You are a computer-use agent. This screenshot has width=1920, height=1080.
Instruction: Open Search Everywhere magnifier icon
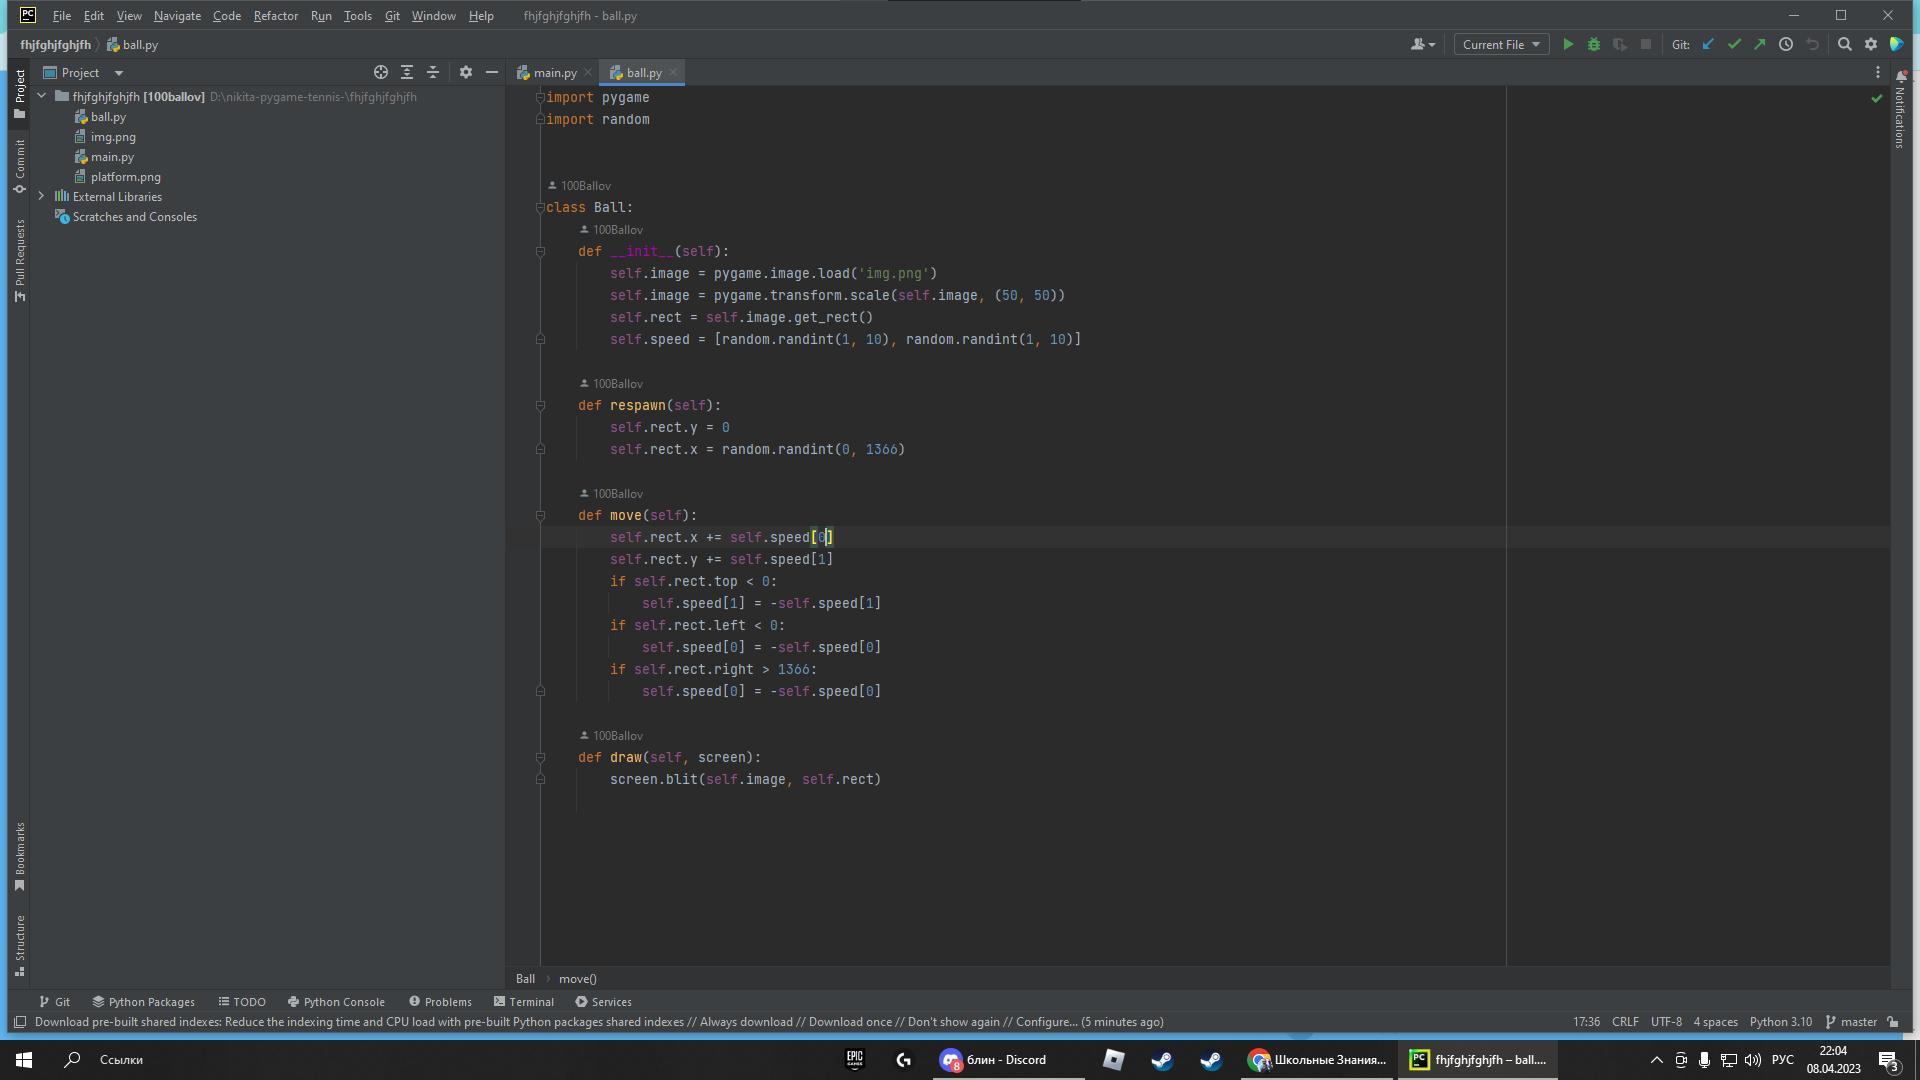click(1845, 44)
